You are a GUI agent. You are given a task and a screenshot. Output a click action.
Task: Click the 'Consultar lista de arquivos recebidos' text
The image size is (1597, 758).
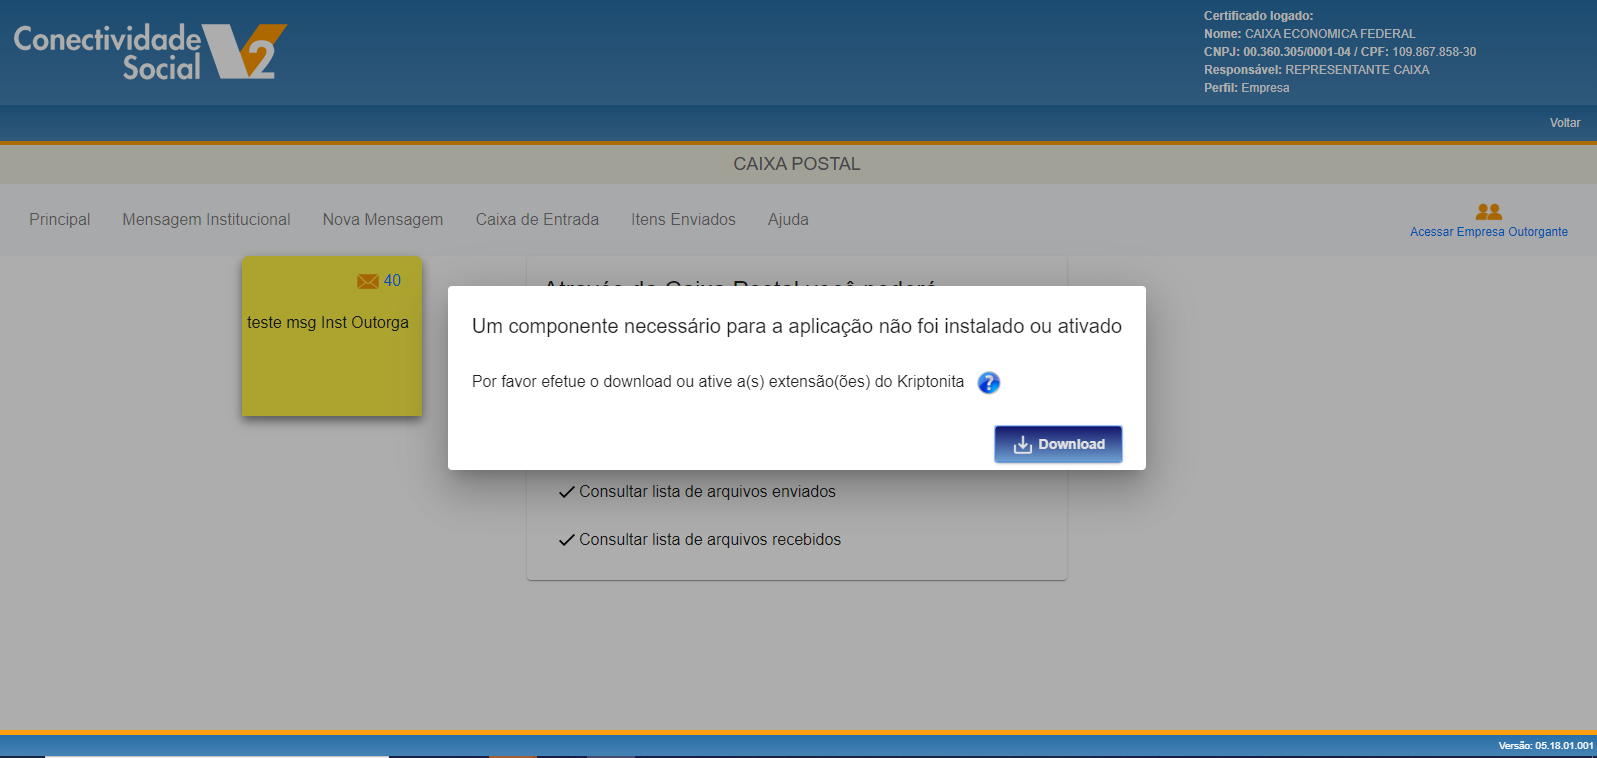(x=710, y=540)
